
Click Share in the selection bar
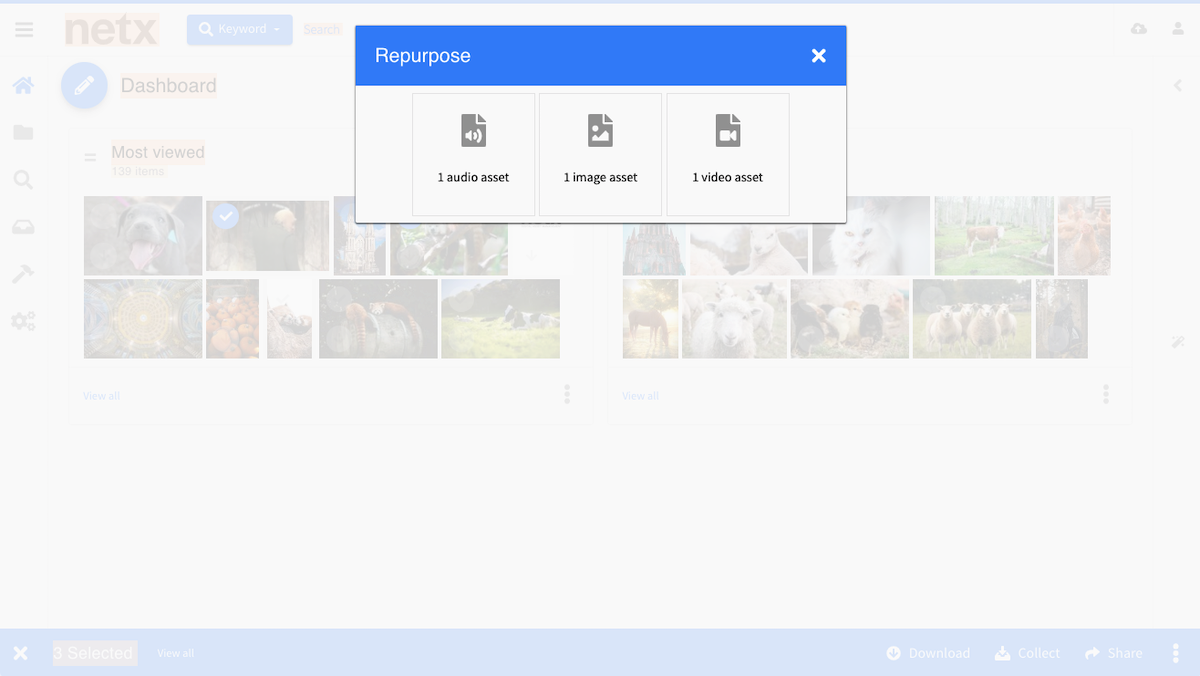click(1113, 653)
